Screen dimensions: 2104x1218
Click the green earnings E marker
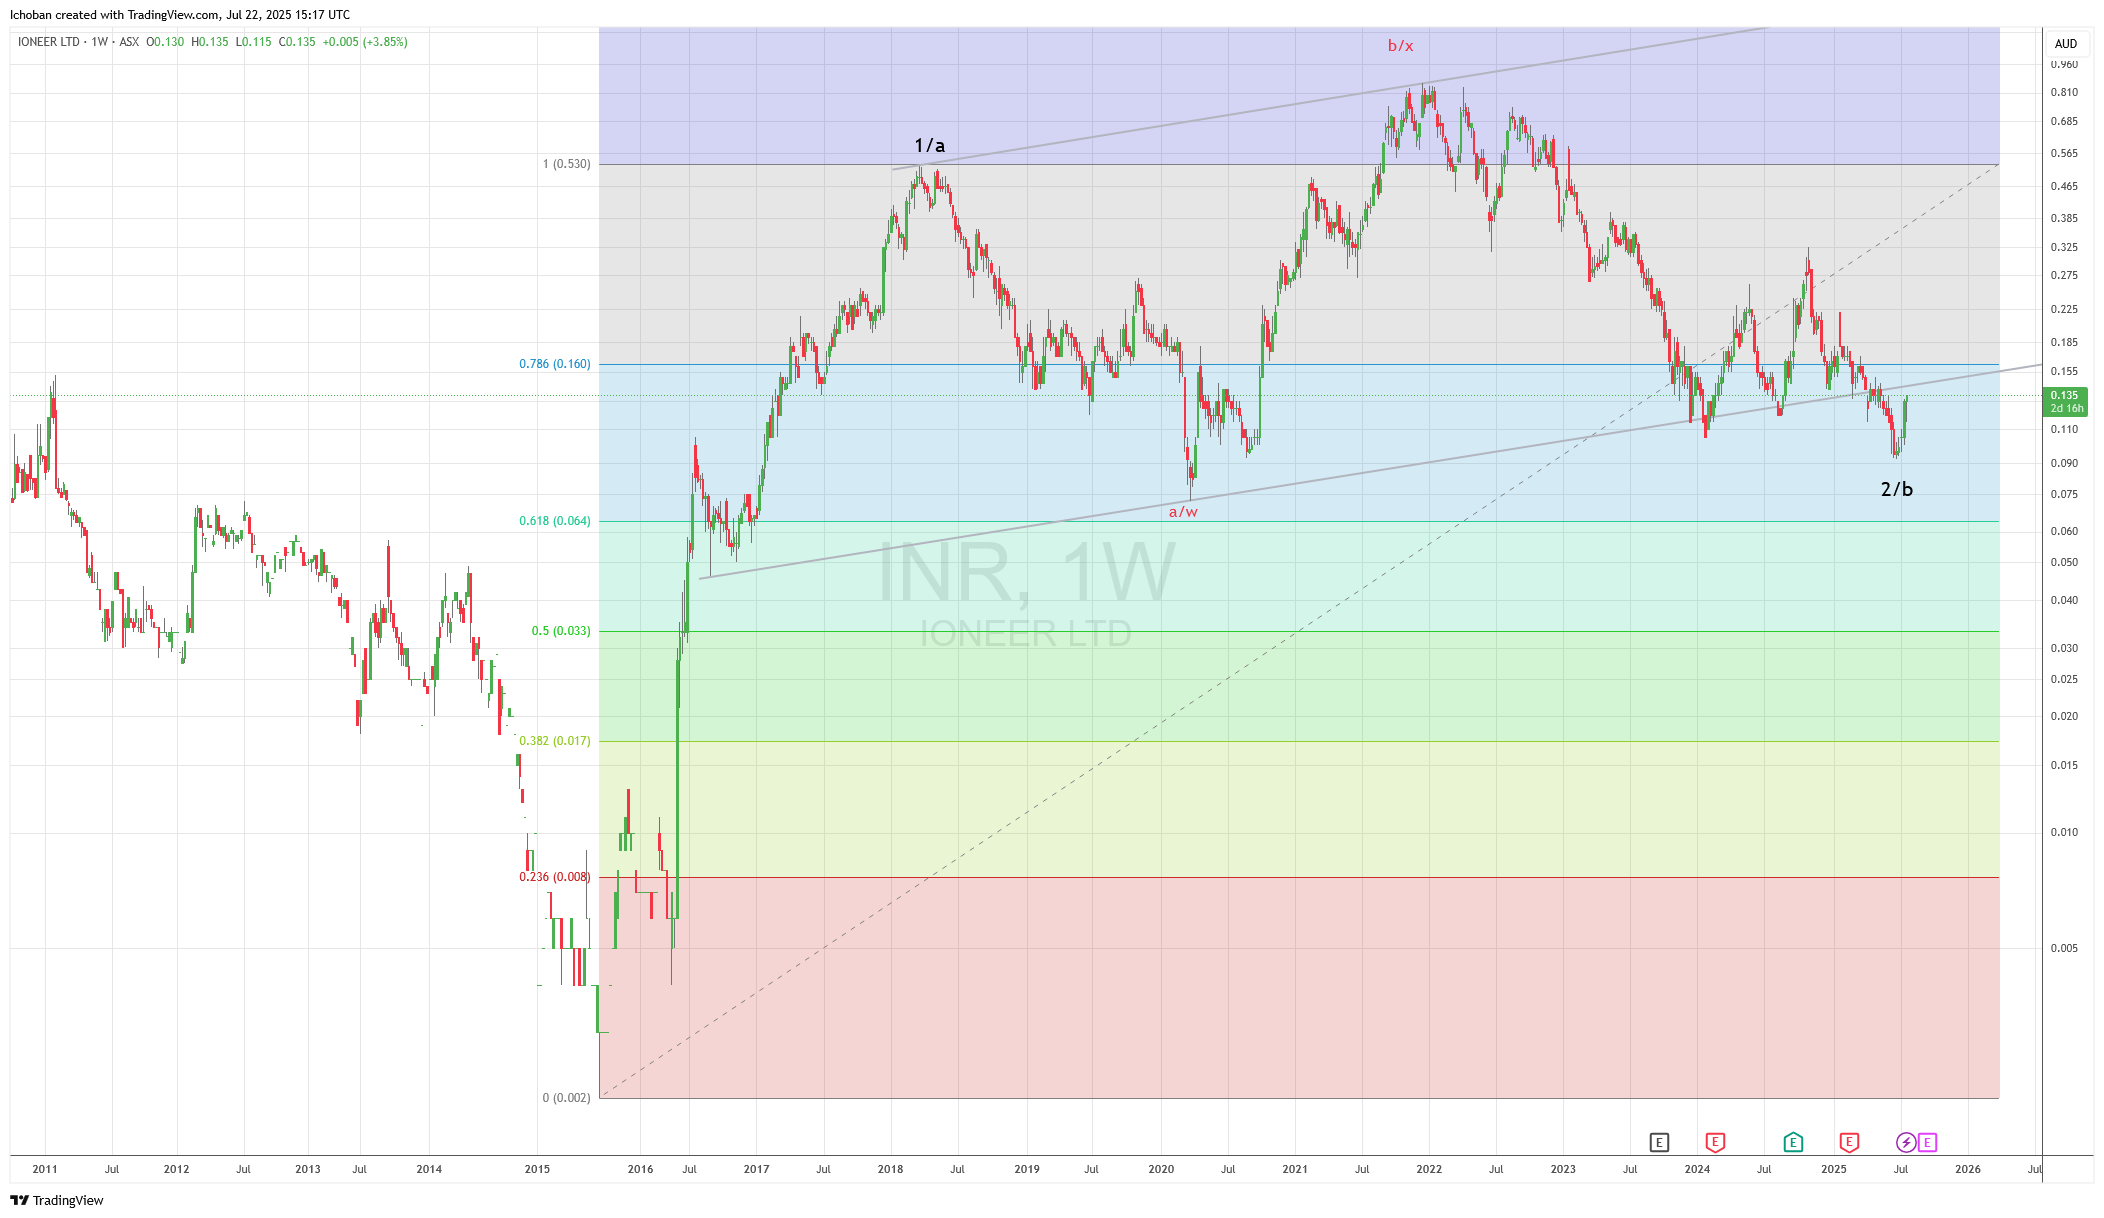point(1793,1142)
